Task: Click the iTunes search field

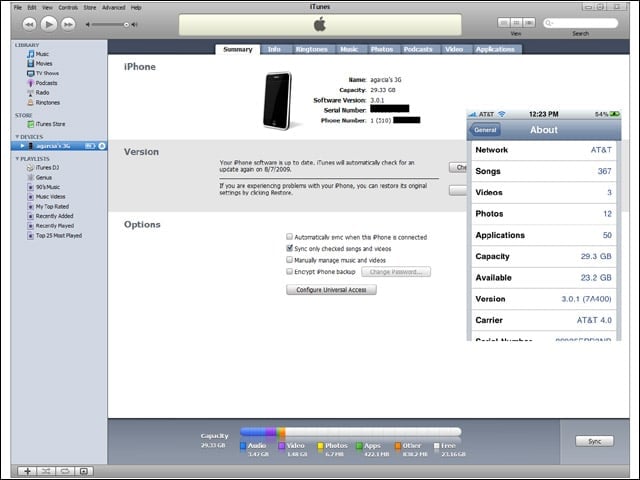Action: (580, 23)
